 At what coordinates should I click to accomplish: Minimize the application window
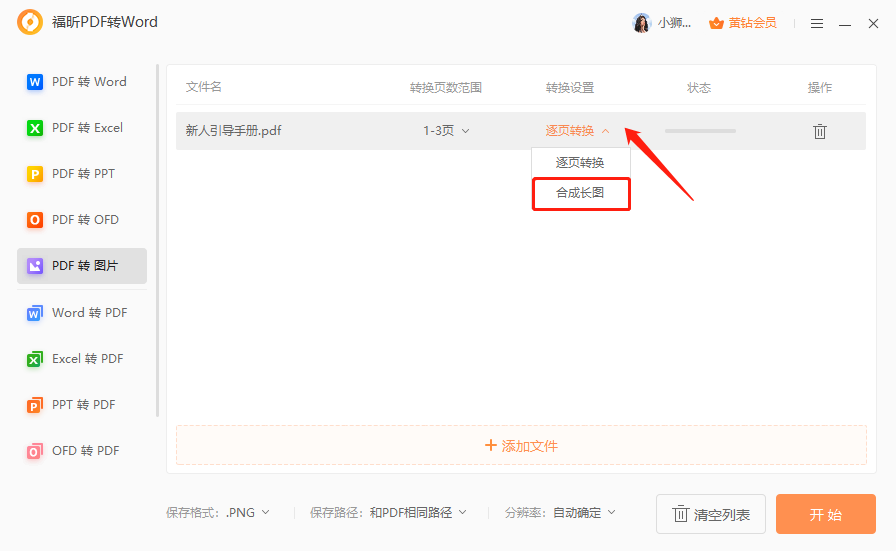(x=845, y=24)
